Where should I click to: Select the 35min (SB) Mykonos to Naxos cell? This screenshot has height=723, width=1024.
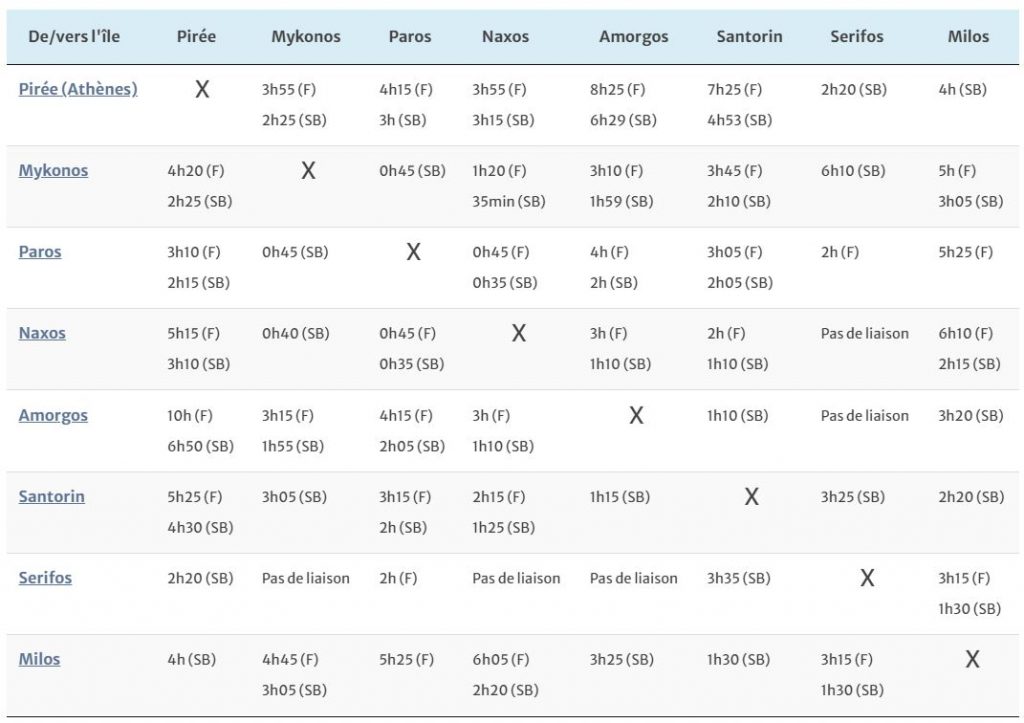(509, 201)
